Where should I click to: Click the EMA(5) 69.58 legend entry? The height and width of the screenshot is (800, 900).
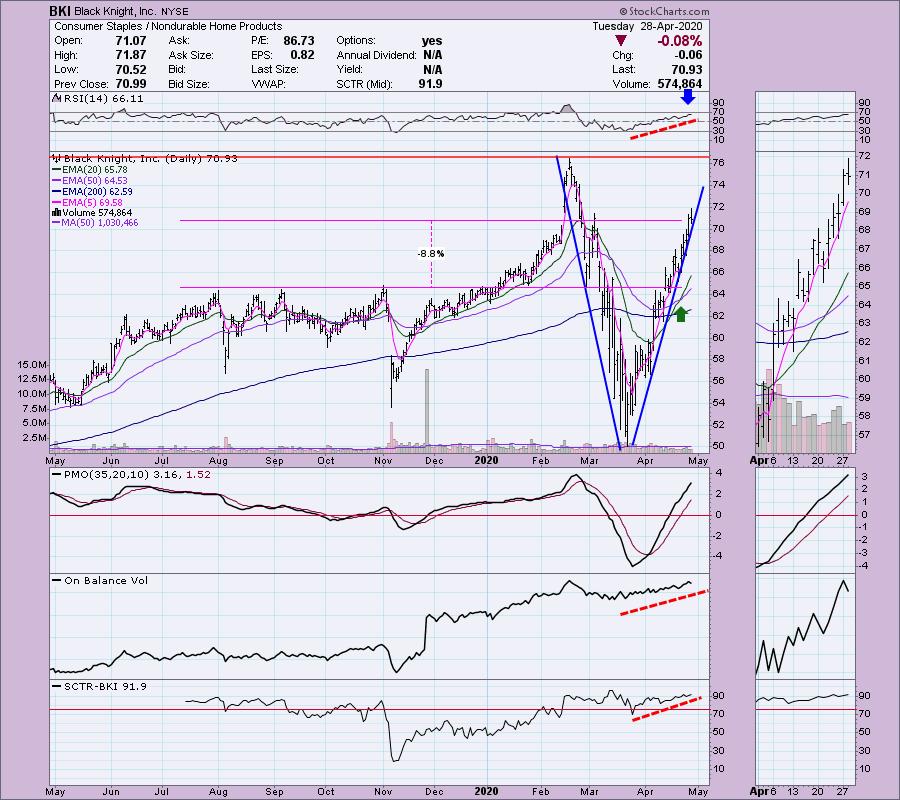87,203
